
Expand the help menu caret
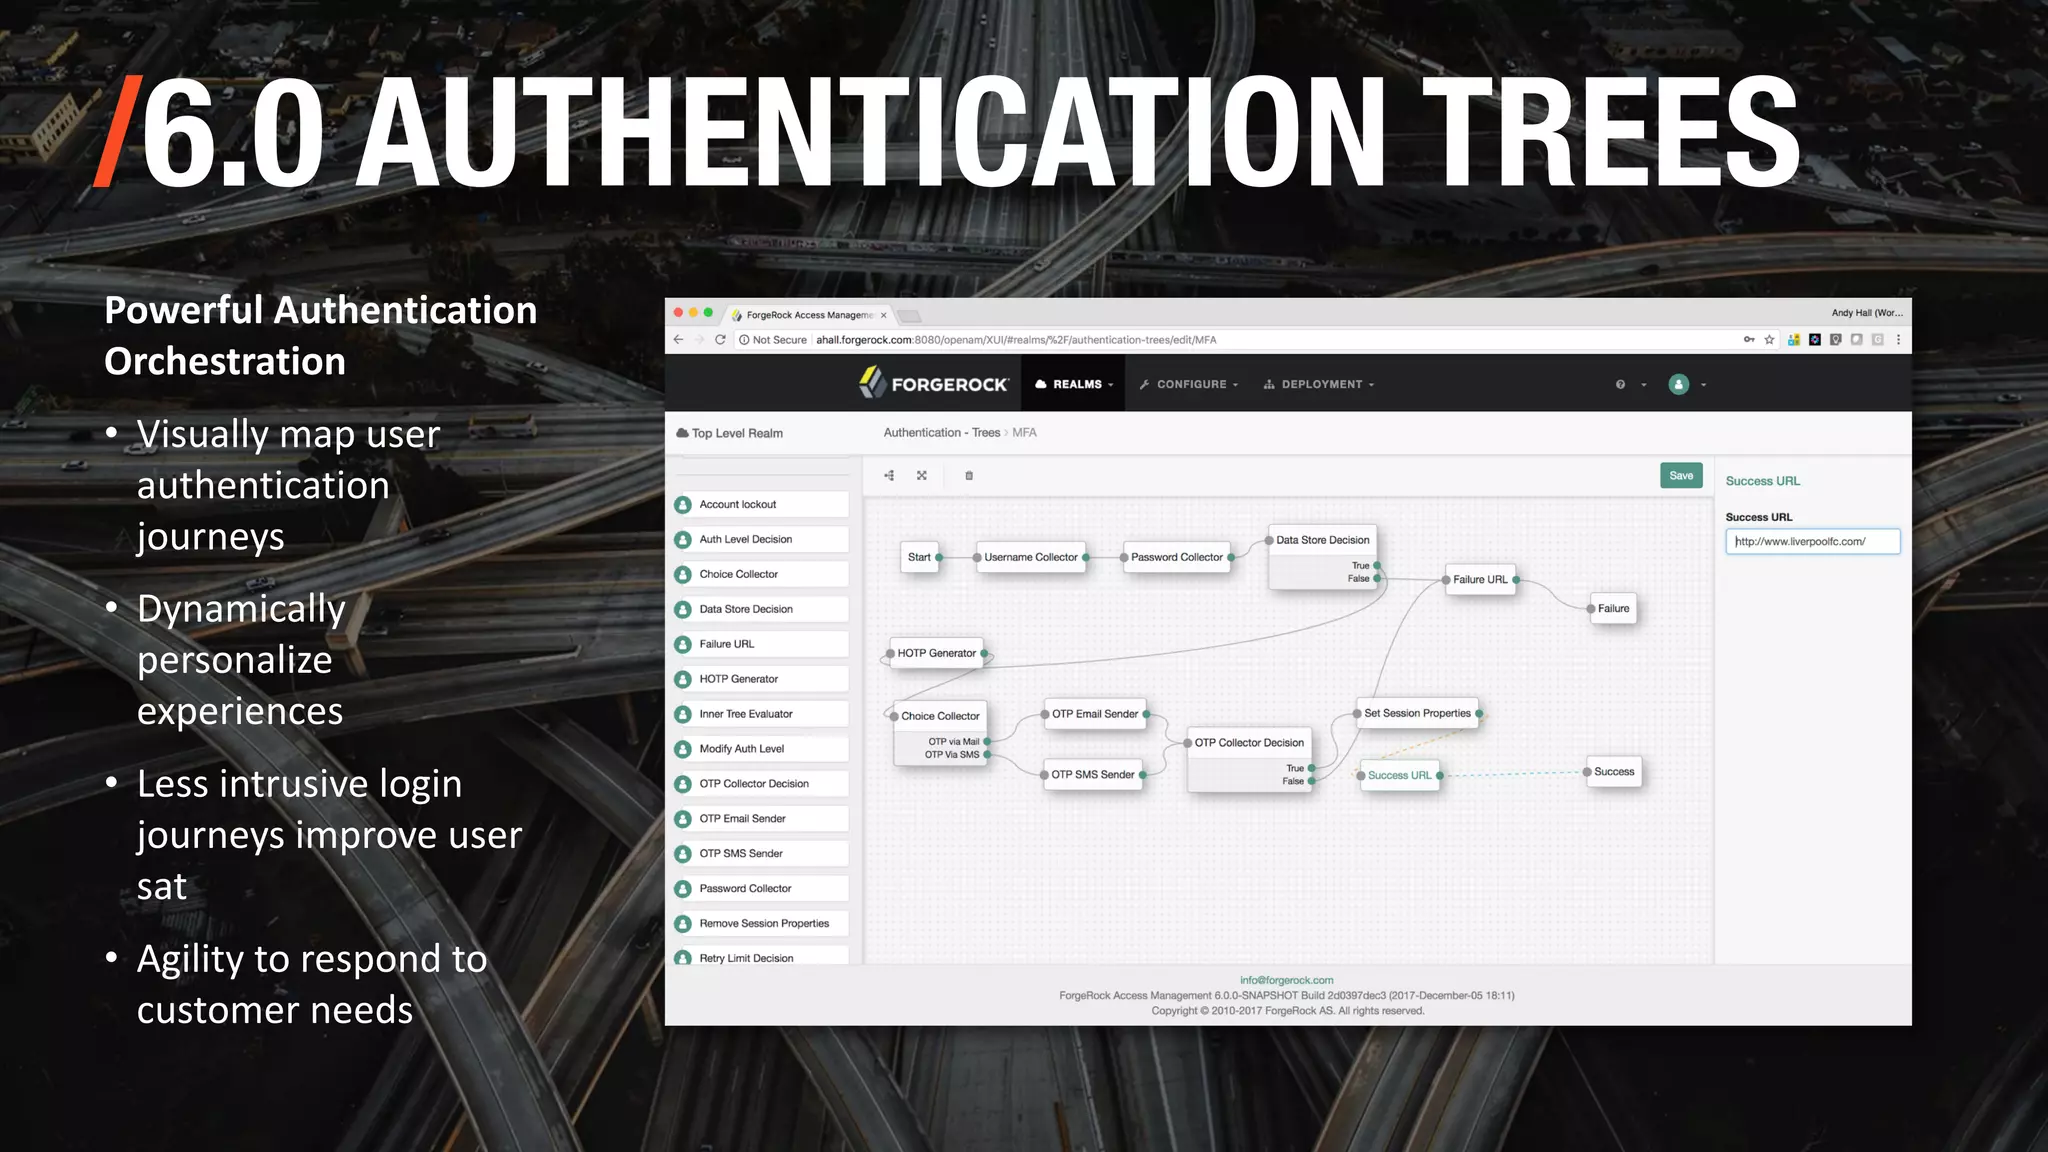1643,385
